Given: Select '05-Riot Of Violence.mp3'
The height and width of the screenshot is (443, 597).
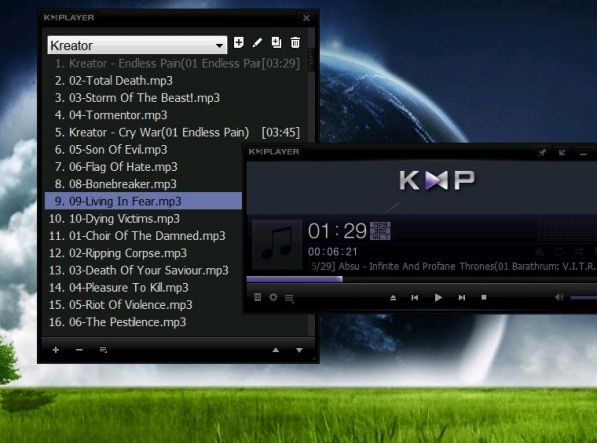Looking at the screenshot, I should click(x=144, y=305).
